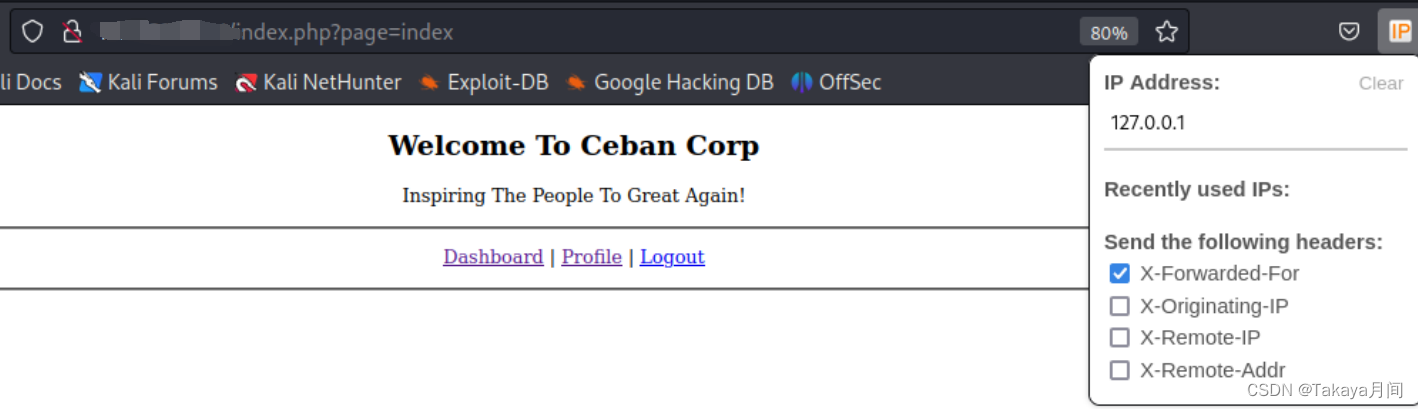
Task: Open the insecure connection lock icon
Action: click(x=71, y=32)
